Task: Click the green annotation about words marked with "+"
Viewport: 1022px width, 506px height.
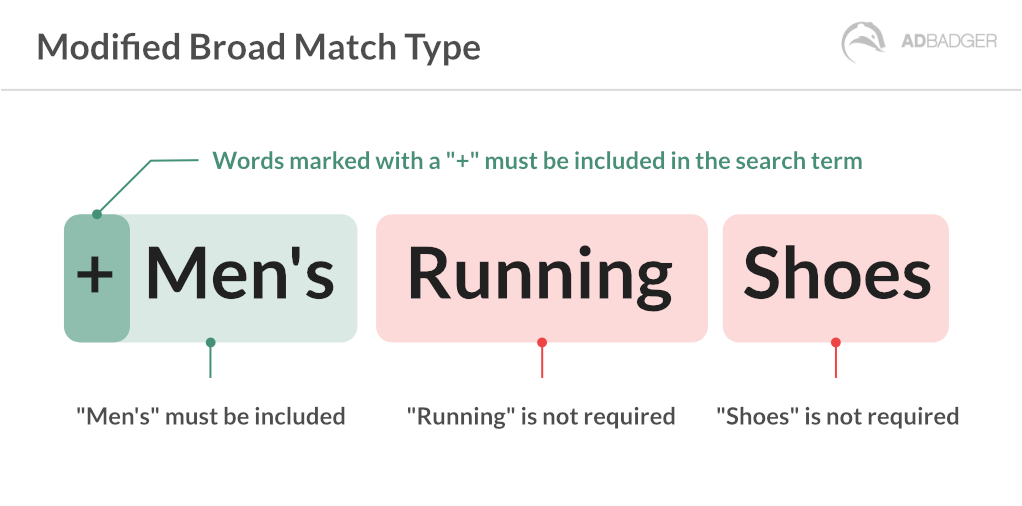Action: (537, 160)
